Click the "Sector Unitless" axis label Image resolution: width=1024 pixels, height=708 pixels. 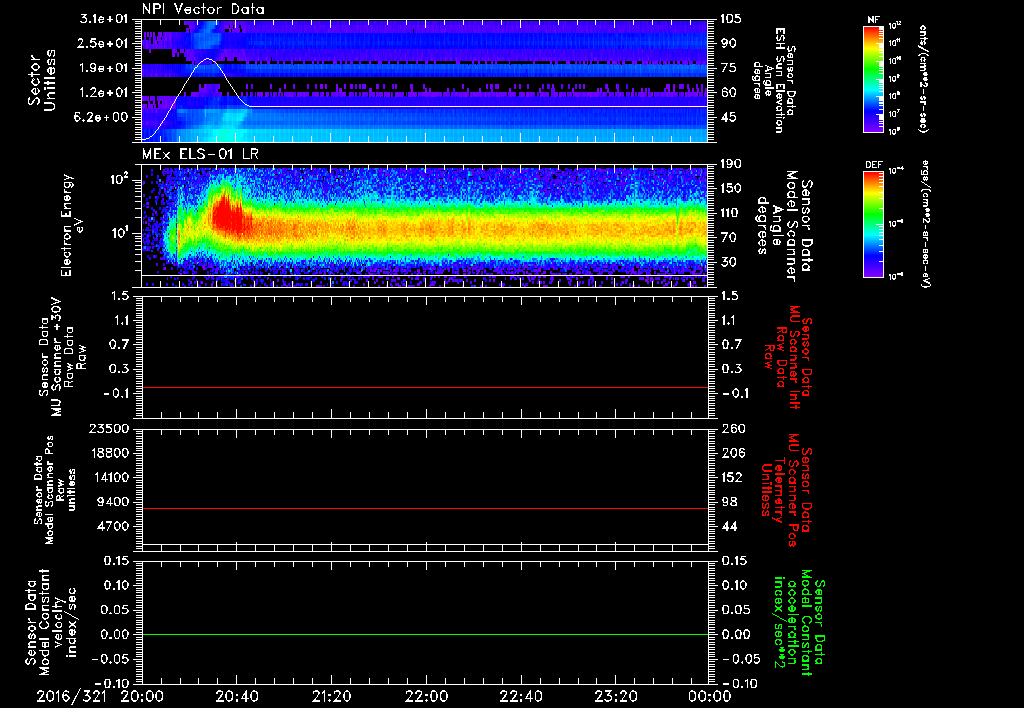tap(42, 80)
